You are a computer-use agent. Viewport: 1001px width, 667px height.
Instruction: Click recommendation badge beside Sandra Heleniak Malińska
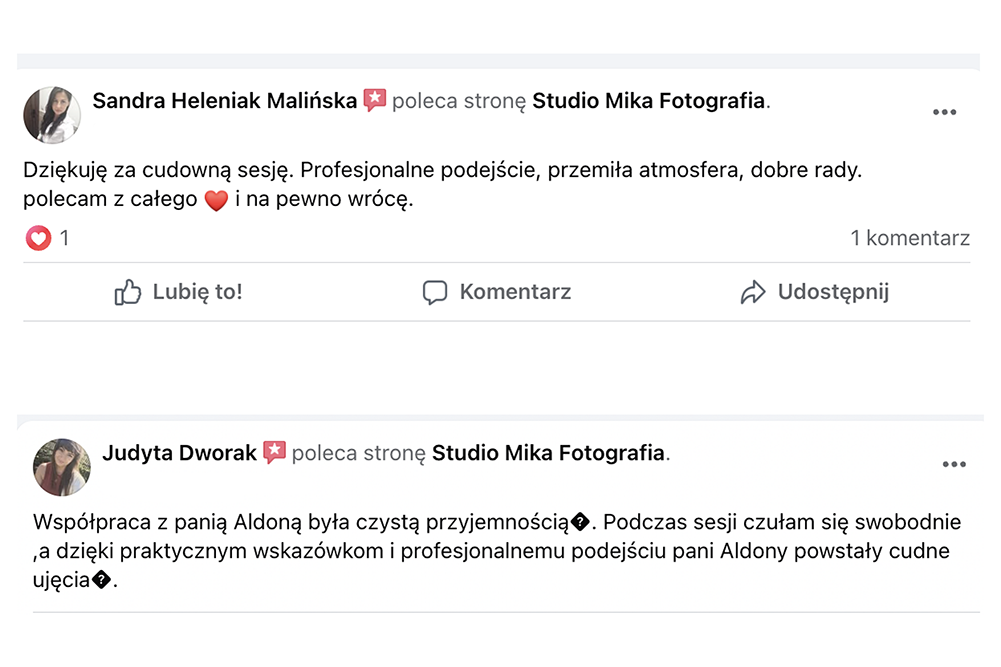coord(375,100)
